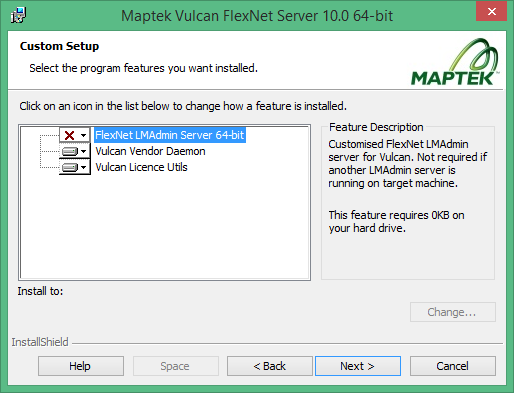The height and width of the screenshot is (393, 514).
Task: Select Vulcan Licence Utils feature
Action: (141, 167)
